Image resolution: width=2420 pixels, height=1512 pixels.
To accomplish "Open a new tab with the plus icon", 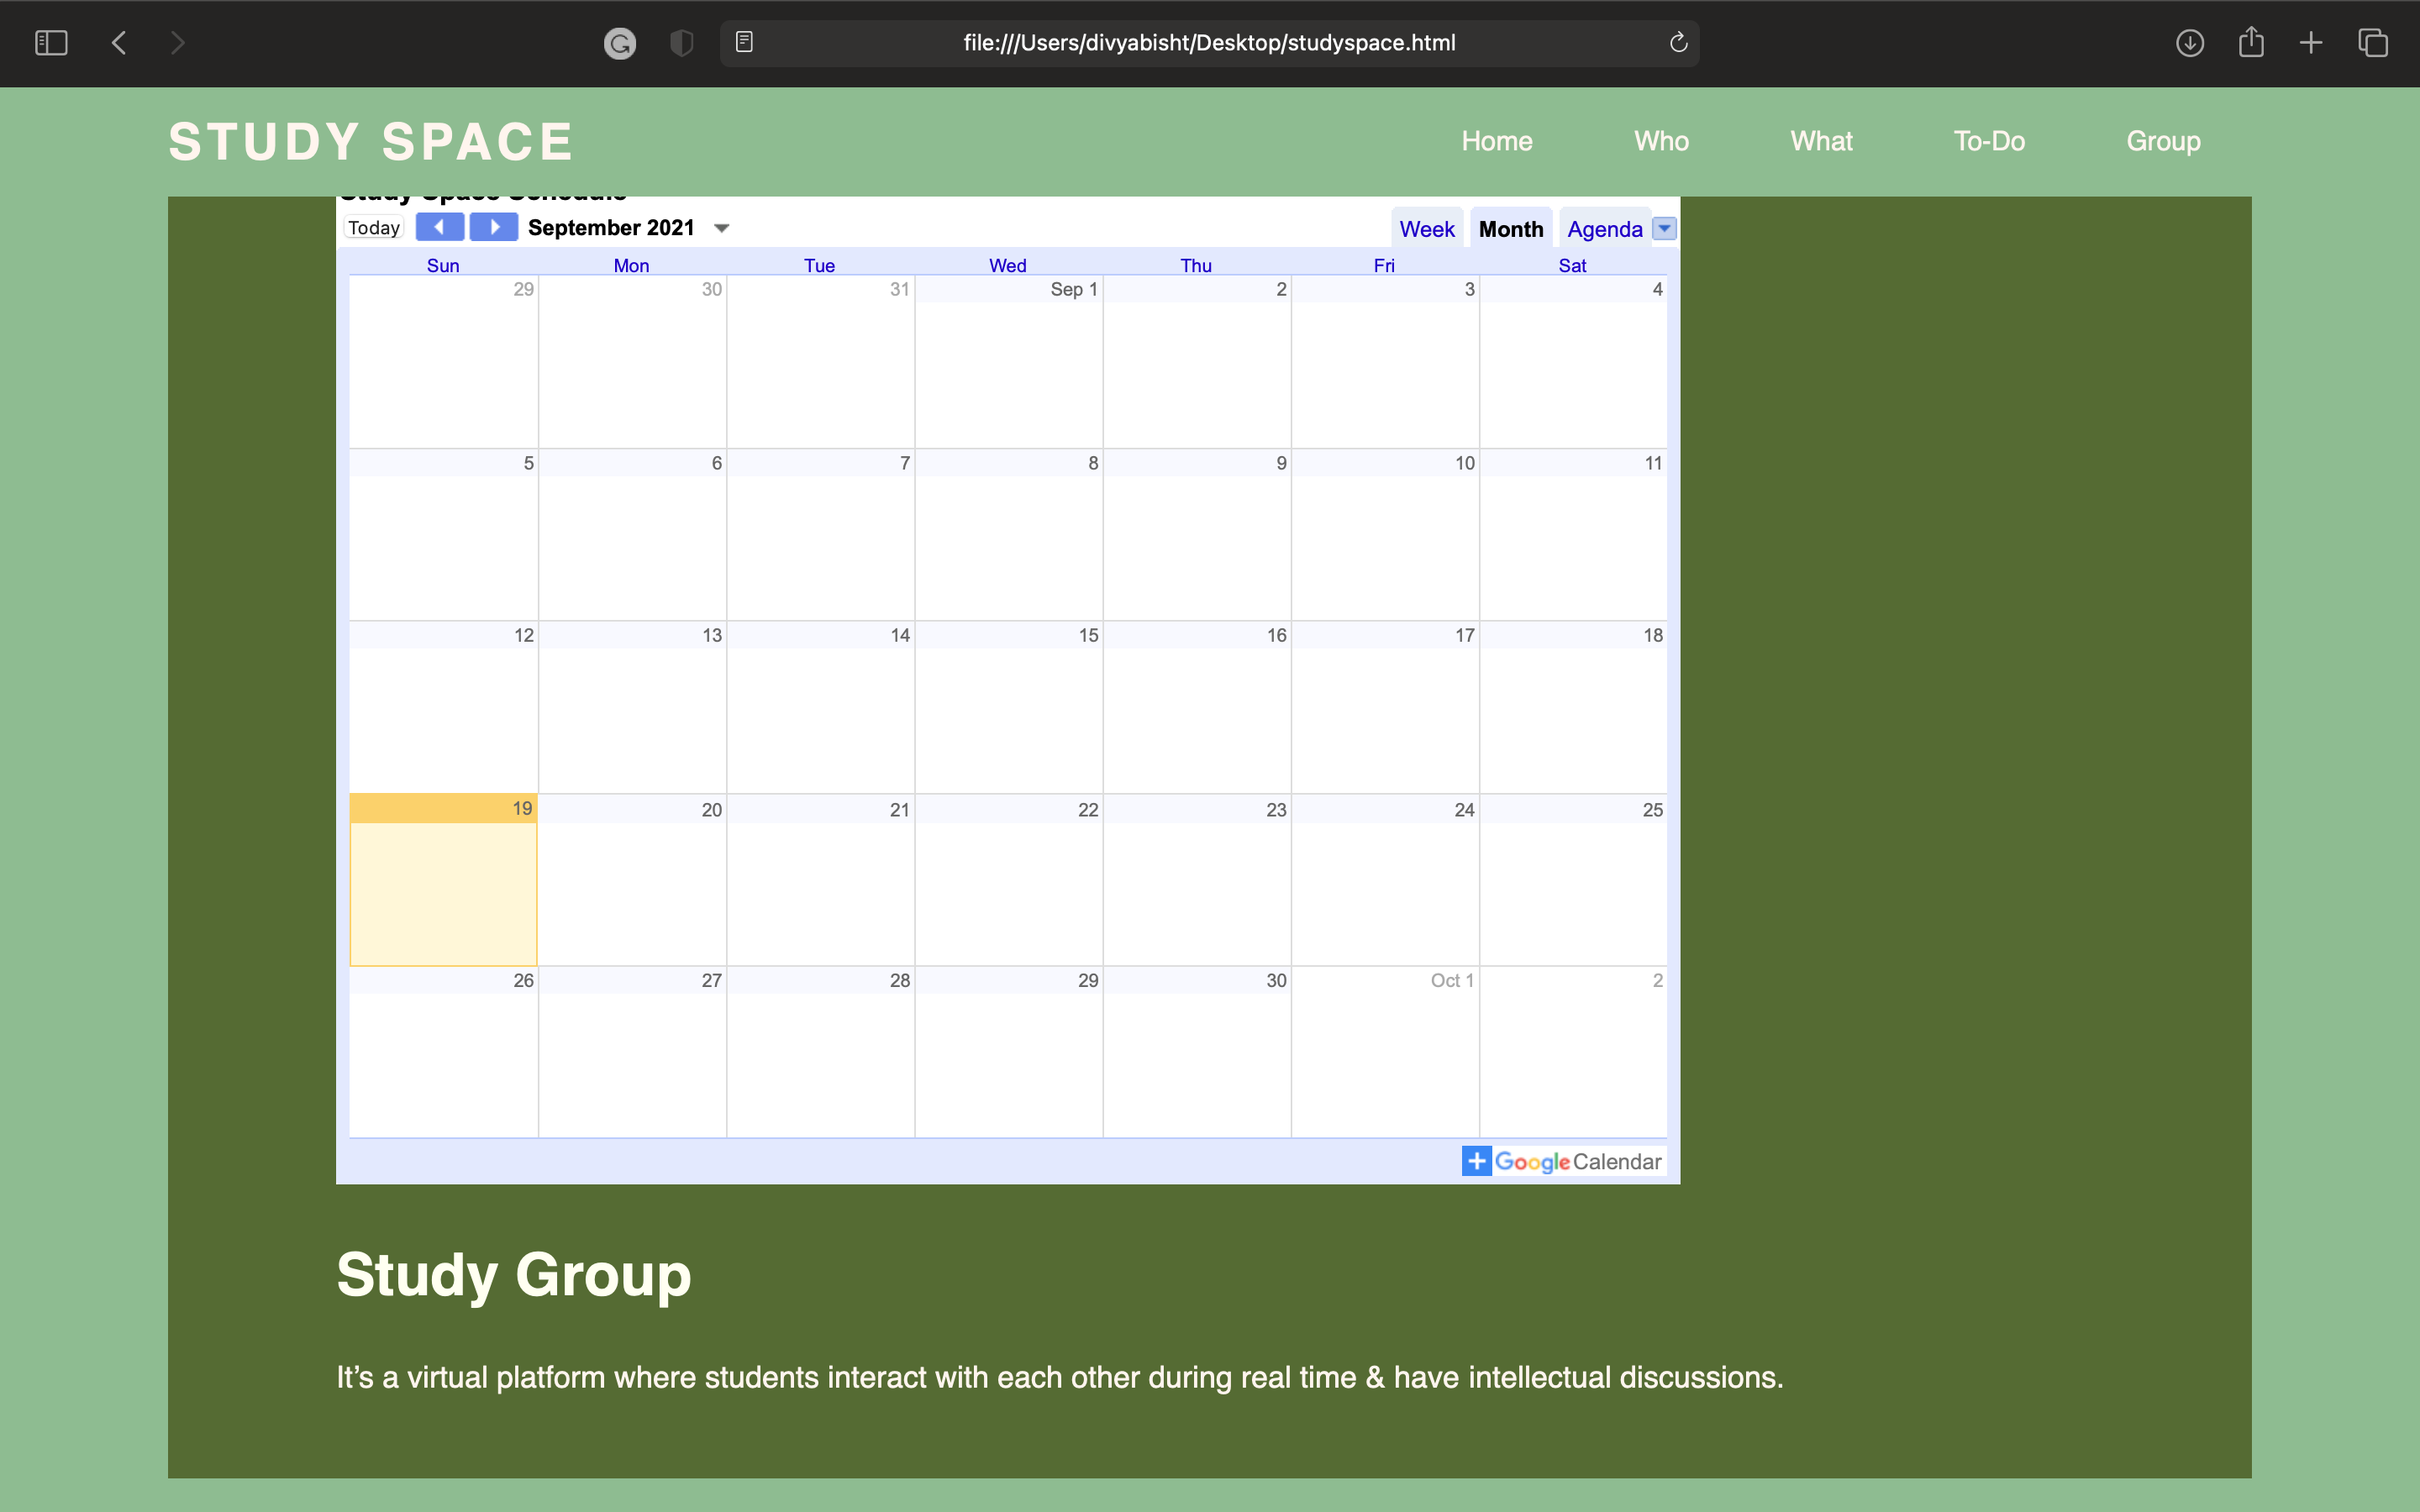I will pyautogui.click(x=2310, y=43).
